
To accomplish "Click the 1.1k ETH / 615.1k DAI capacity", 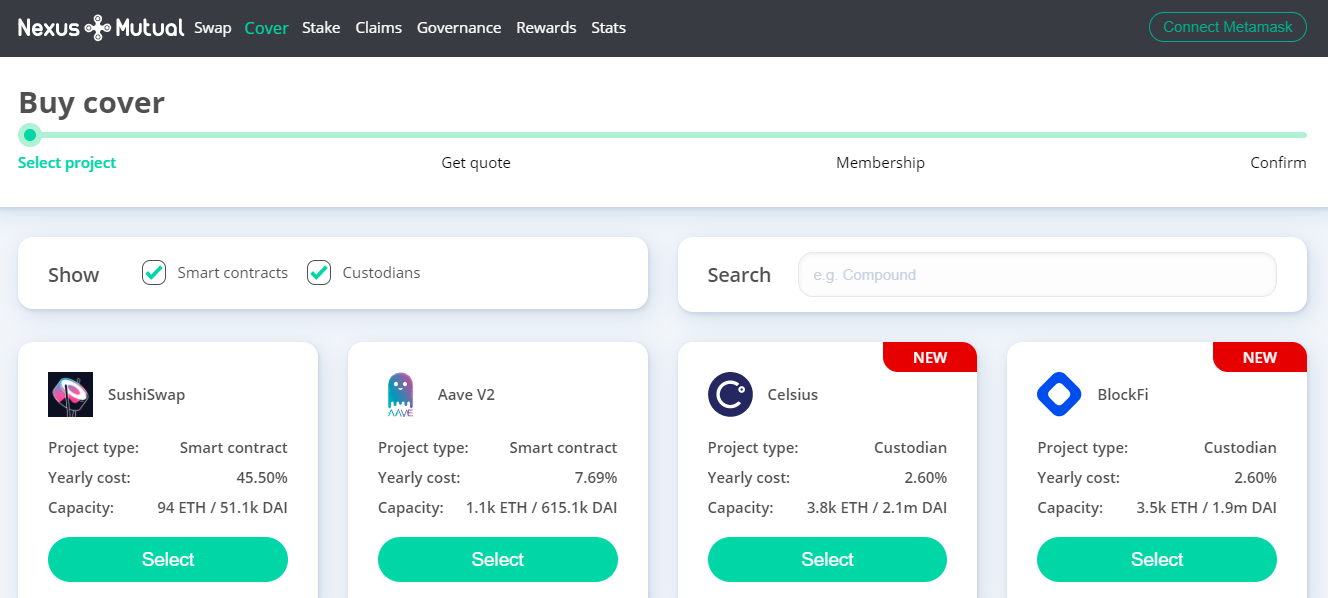I will 542,508.
